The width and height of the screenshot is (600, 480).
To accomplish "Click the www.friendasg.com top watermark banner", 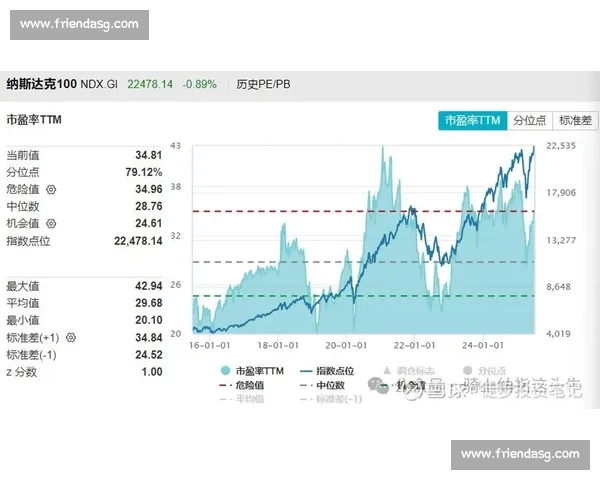I will (76, 24).
